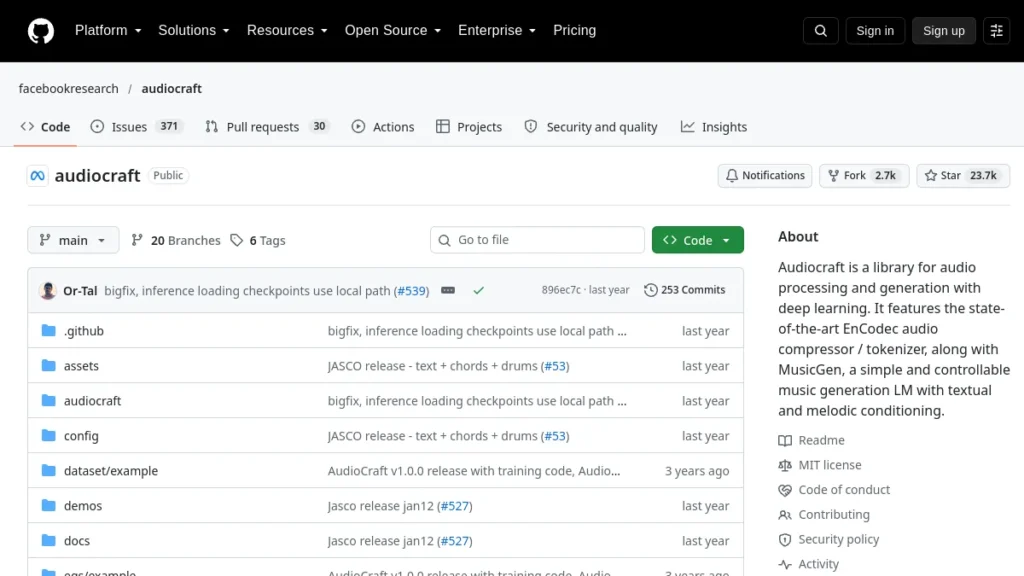This screenshot has height=576, width=1024.
Task: Expand the commit message ellipsis icon
Action: click(x=448, y=290)
